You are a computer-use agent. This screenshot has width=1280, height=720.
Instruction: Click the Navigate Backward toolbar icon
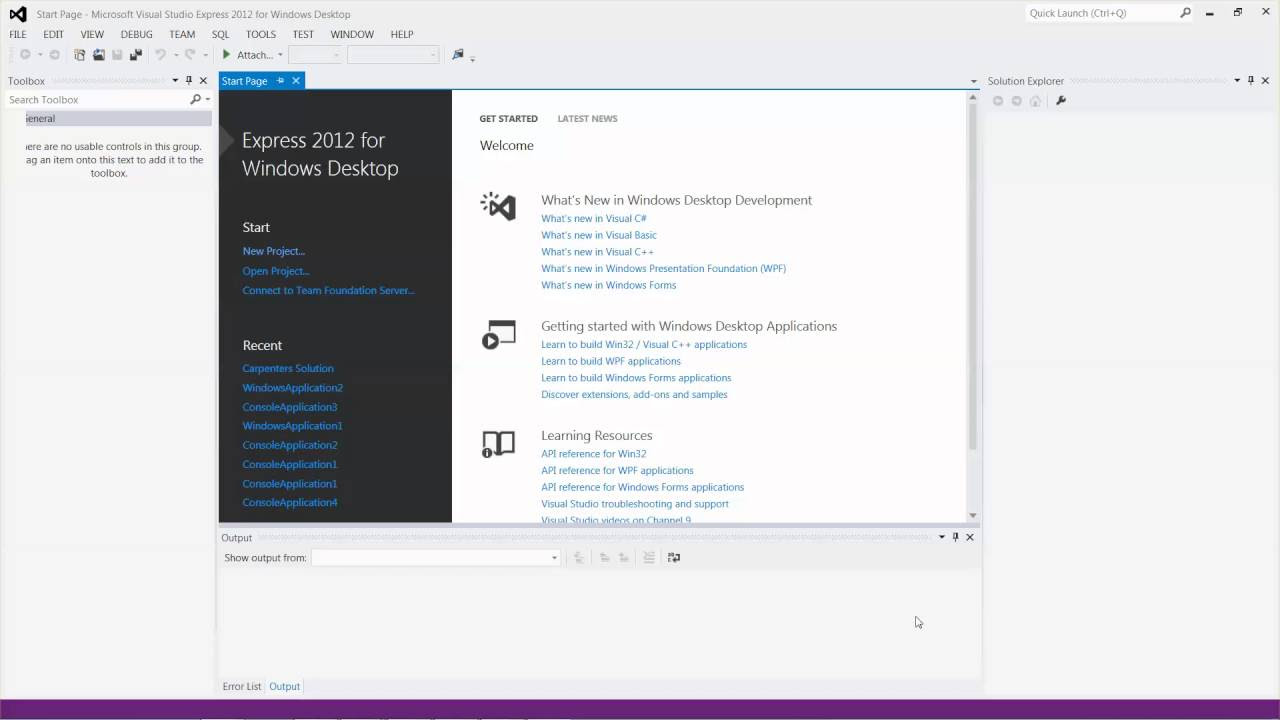coord(25,55)
